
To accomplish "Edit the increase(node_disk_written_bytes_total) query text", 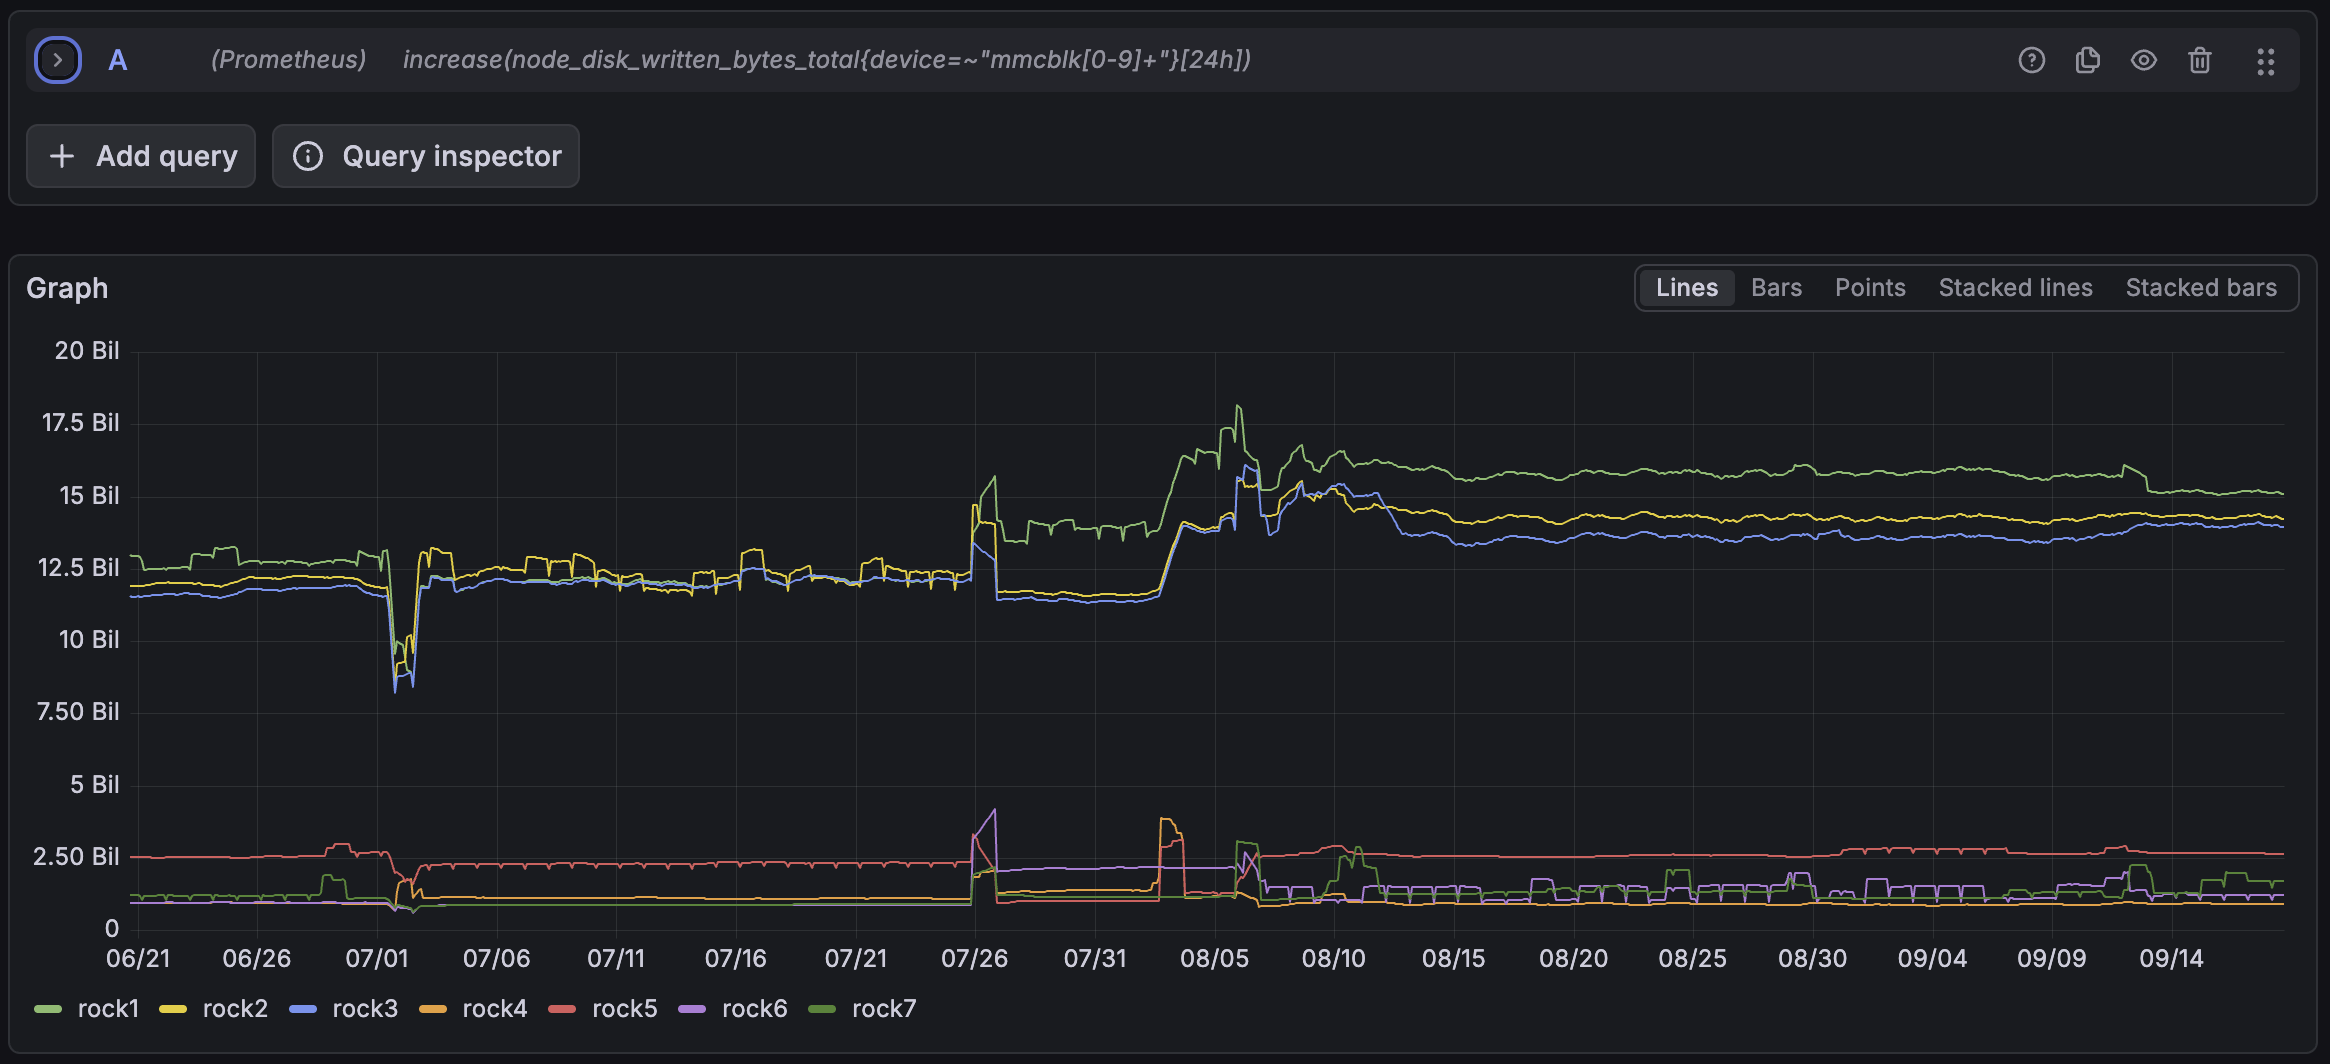I will click(x=827, y=60).
